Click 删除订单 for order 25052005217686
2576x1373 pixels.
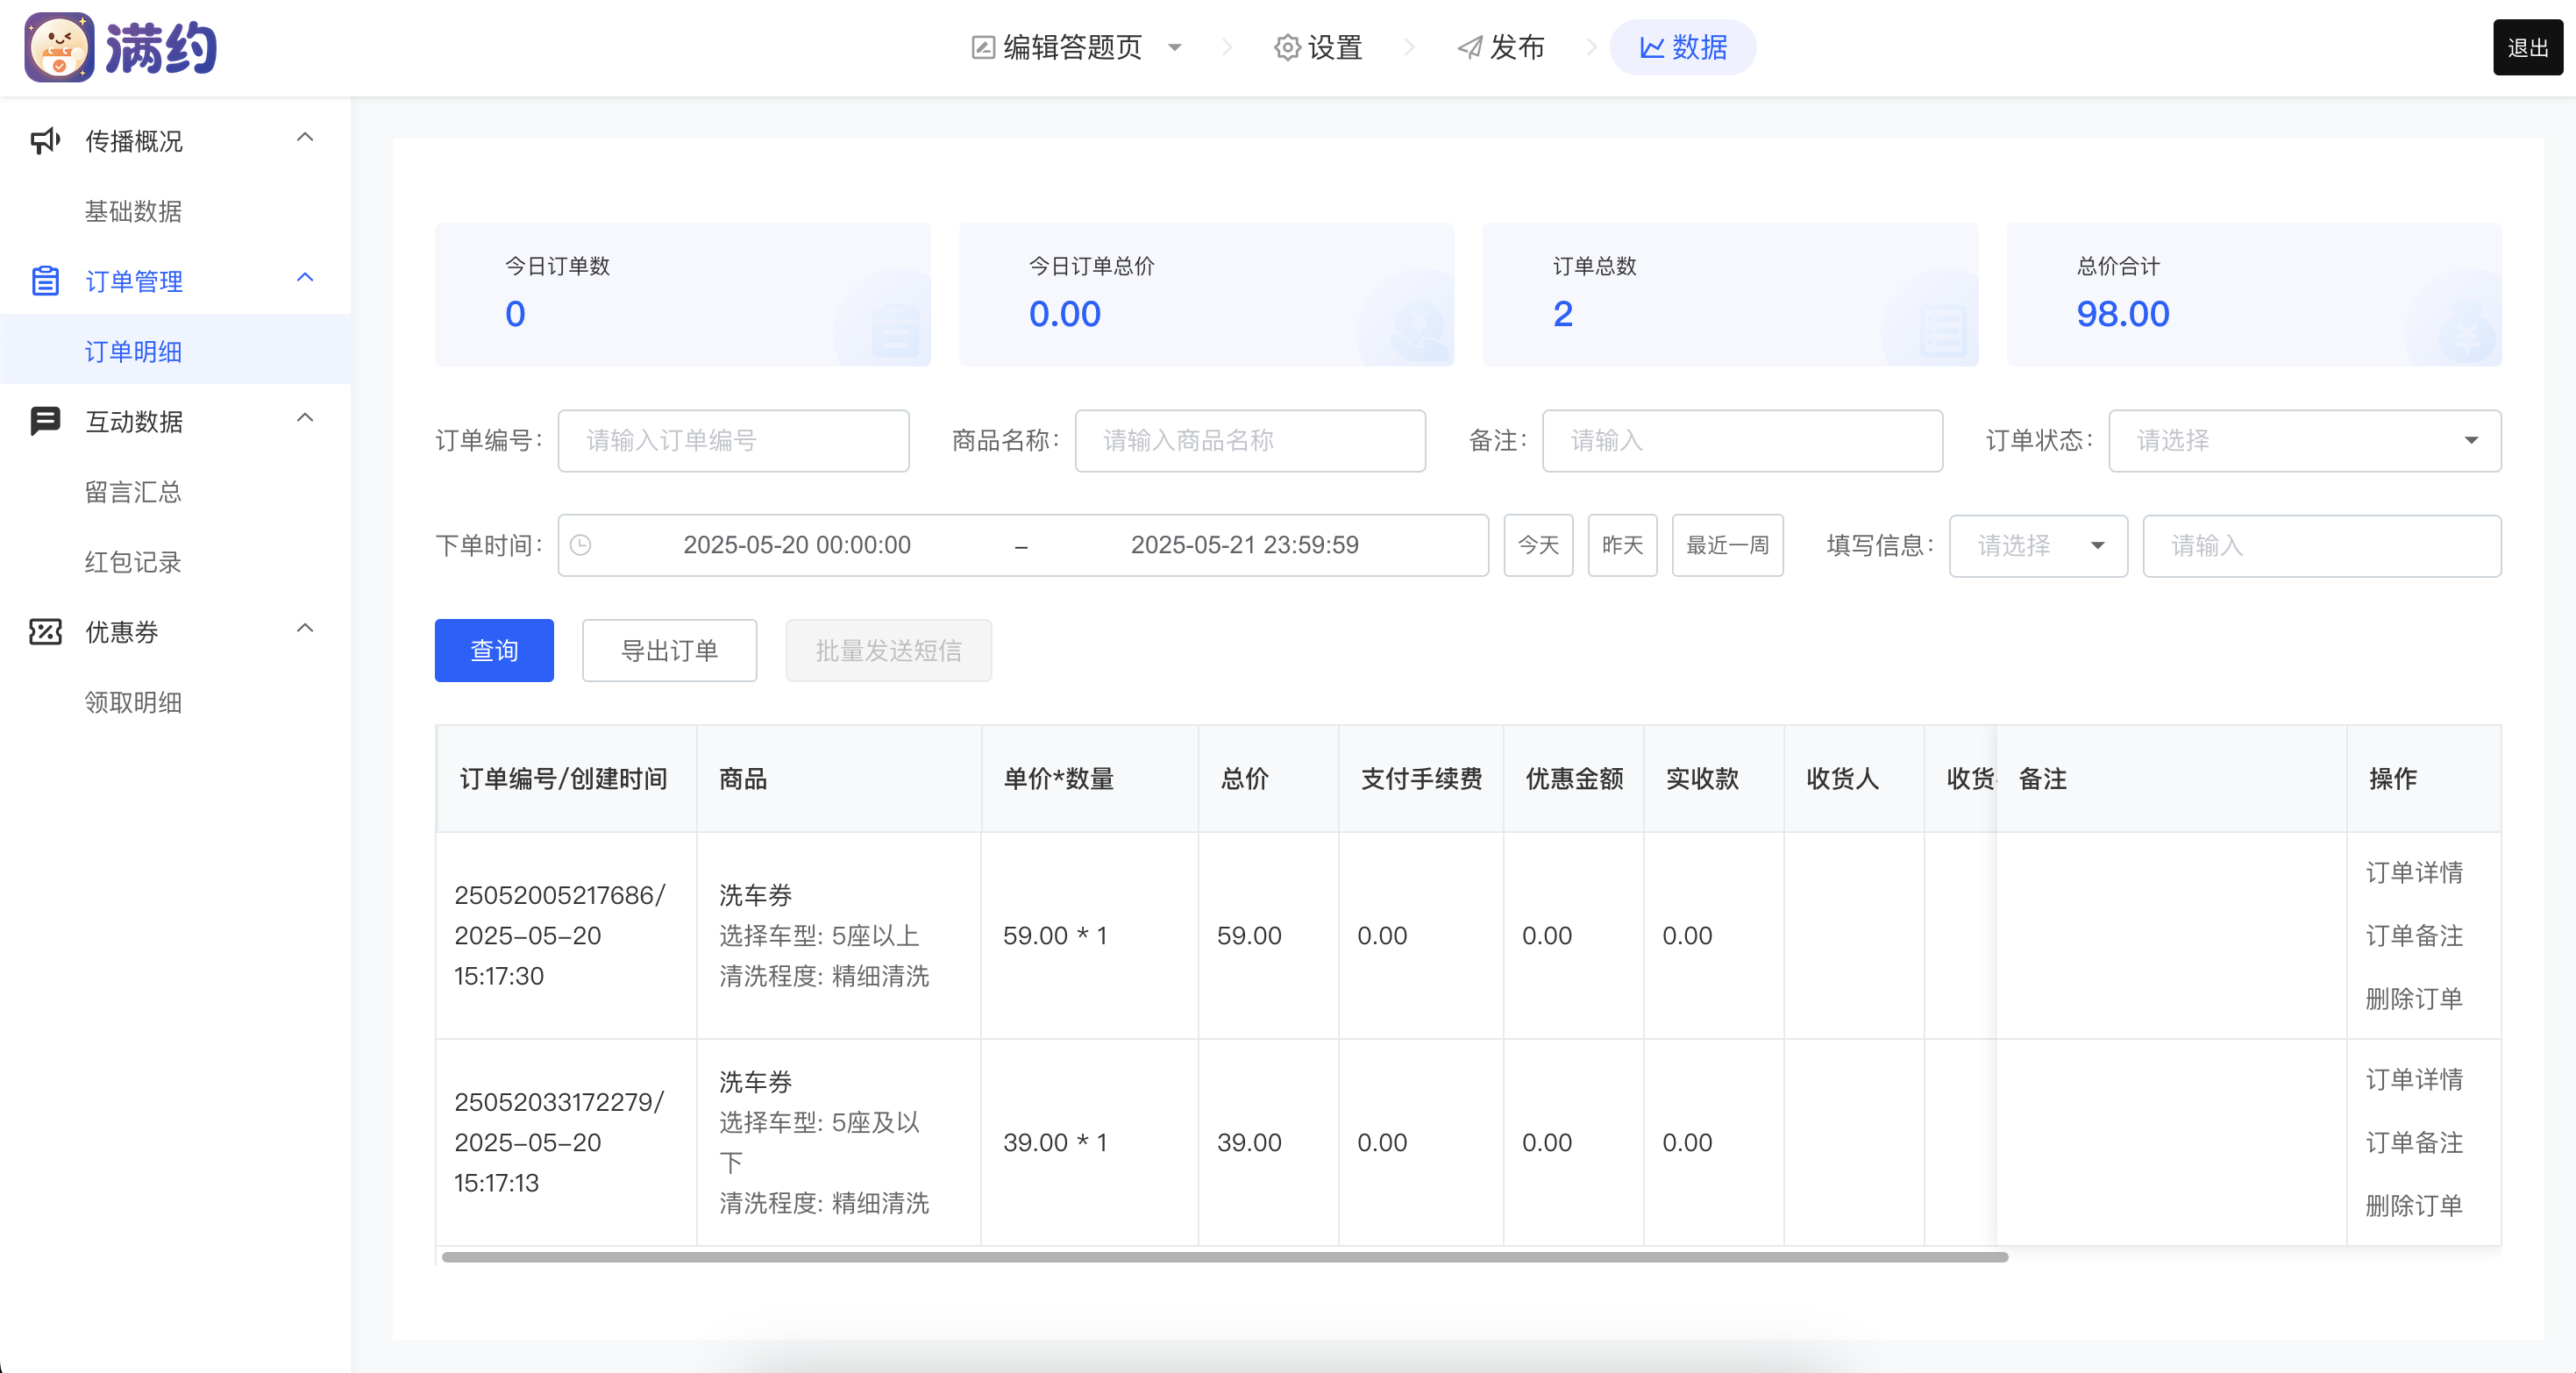(2413, 998)
